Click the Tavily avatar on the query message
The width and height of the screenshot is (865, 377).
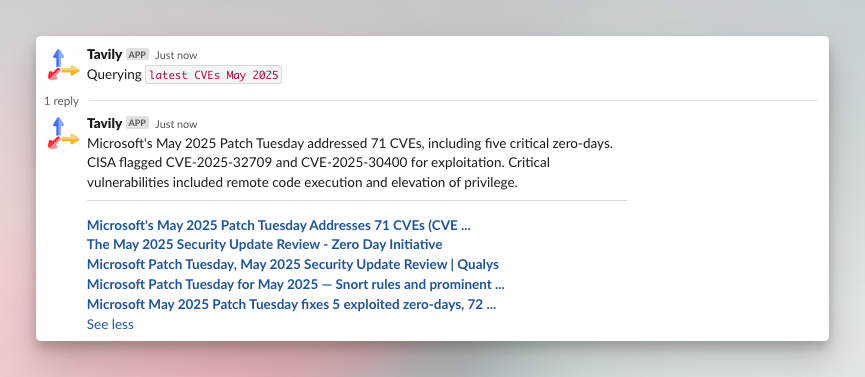pyautogui.click(x=63, y=65)
